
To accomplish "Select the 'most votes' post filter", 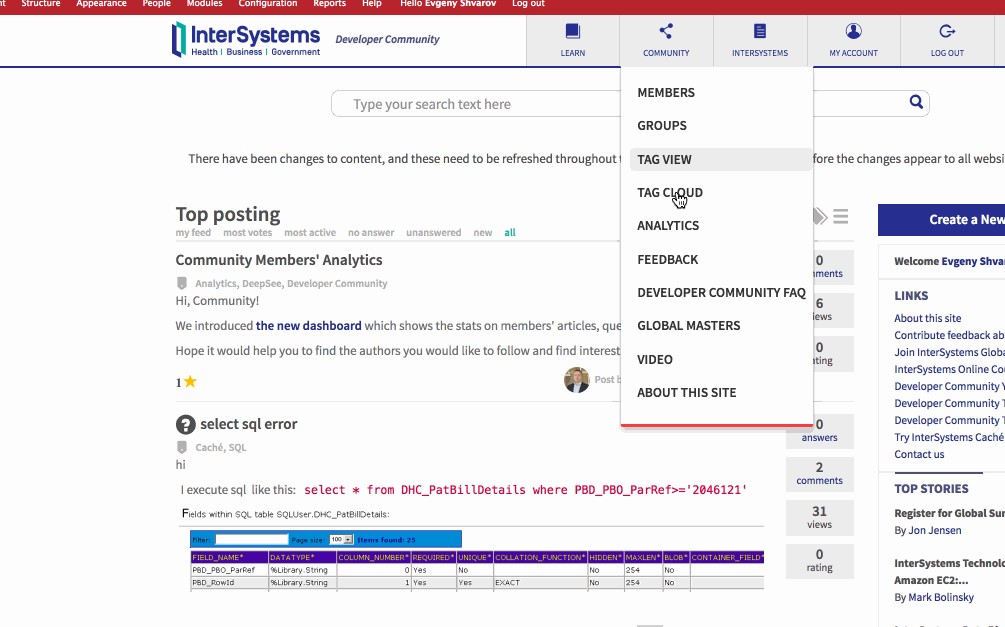I will [x=247, y=233].
